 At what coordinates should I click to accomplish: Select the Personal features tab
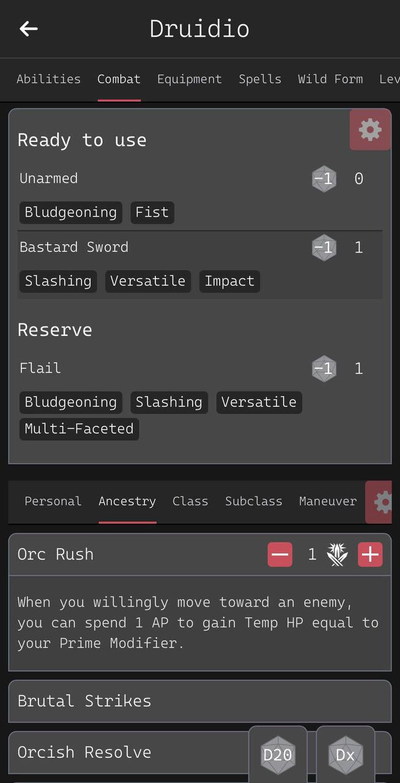point(53,501)
